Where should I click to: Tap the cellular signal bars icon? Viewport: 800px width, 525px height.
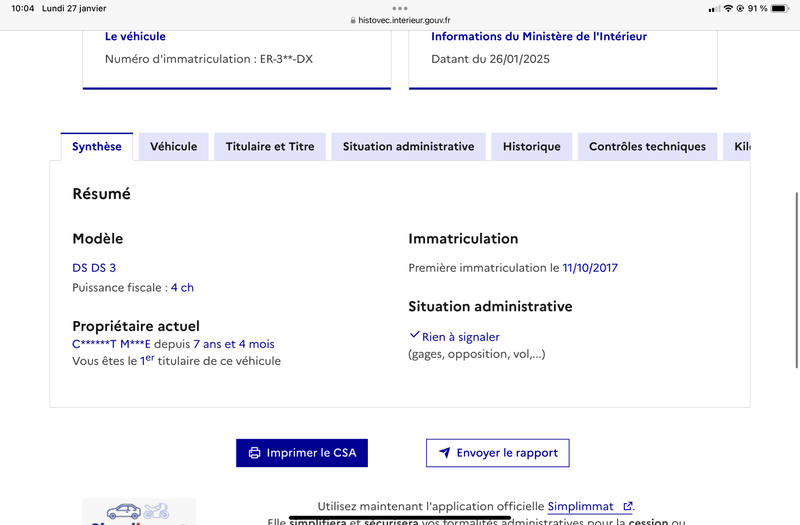pos(714,8)
